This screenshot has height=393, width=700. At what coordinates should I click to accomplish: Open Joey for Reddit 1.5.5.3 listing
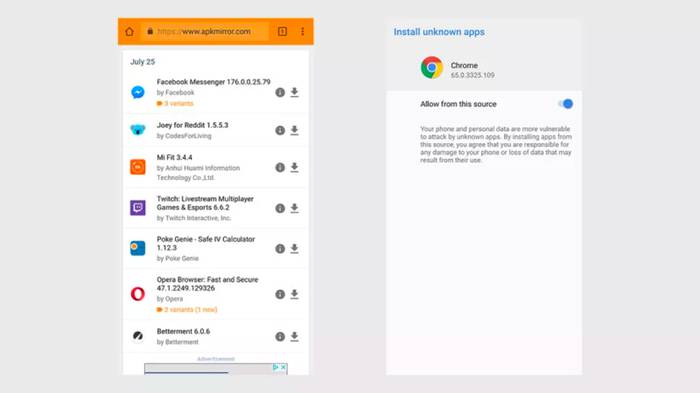click(192, 125)
